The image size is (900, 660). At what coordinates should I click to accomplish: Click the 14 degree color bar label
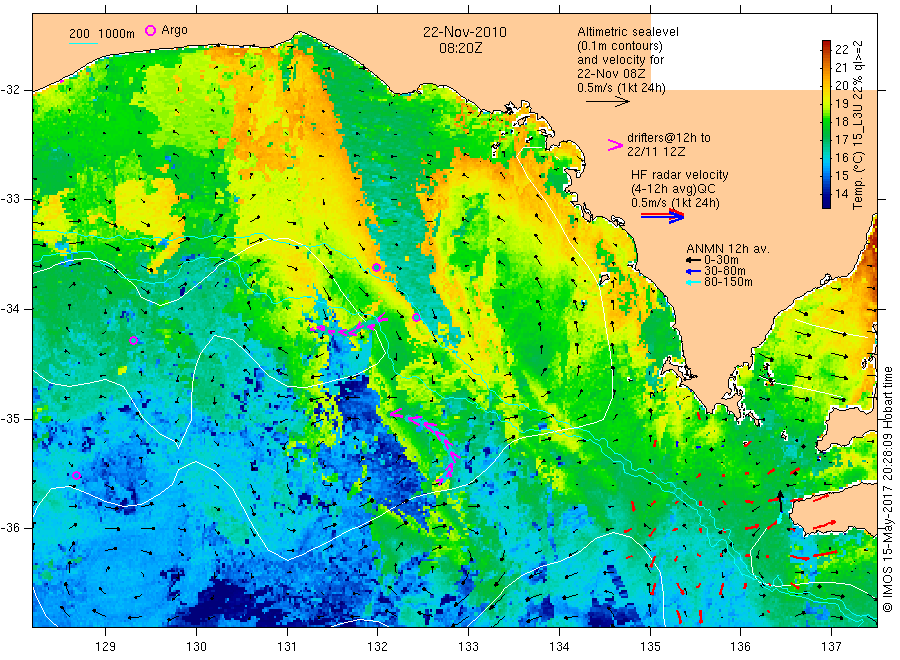(841, 193)
